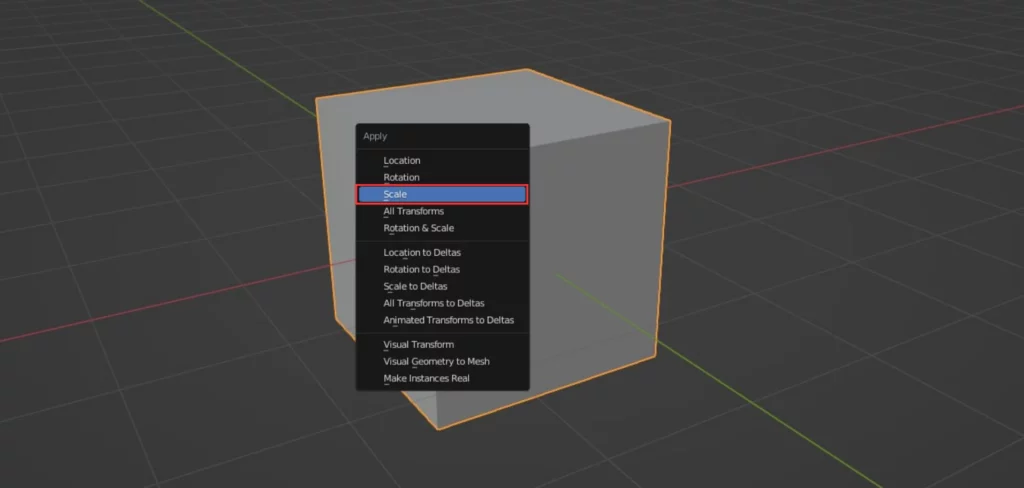Image resolution: width=1024 pixels, height=488 pixels.
Task: Select Location to Deltas
Action: (x=442, y=253)
